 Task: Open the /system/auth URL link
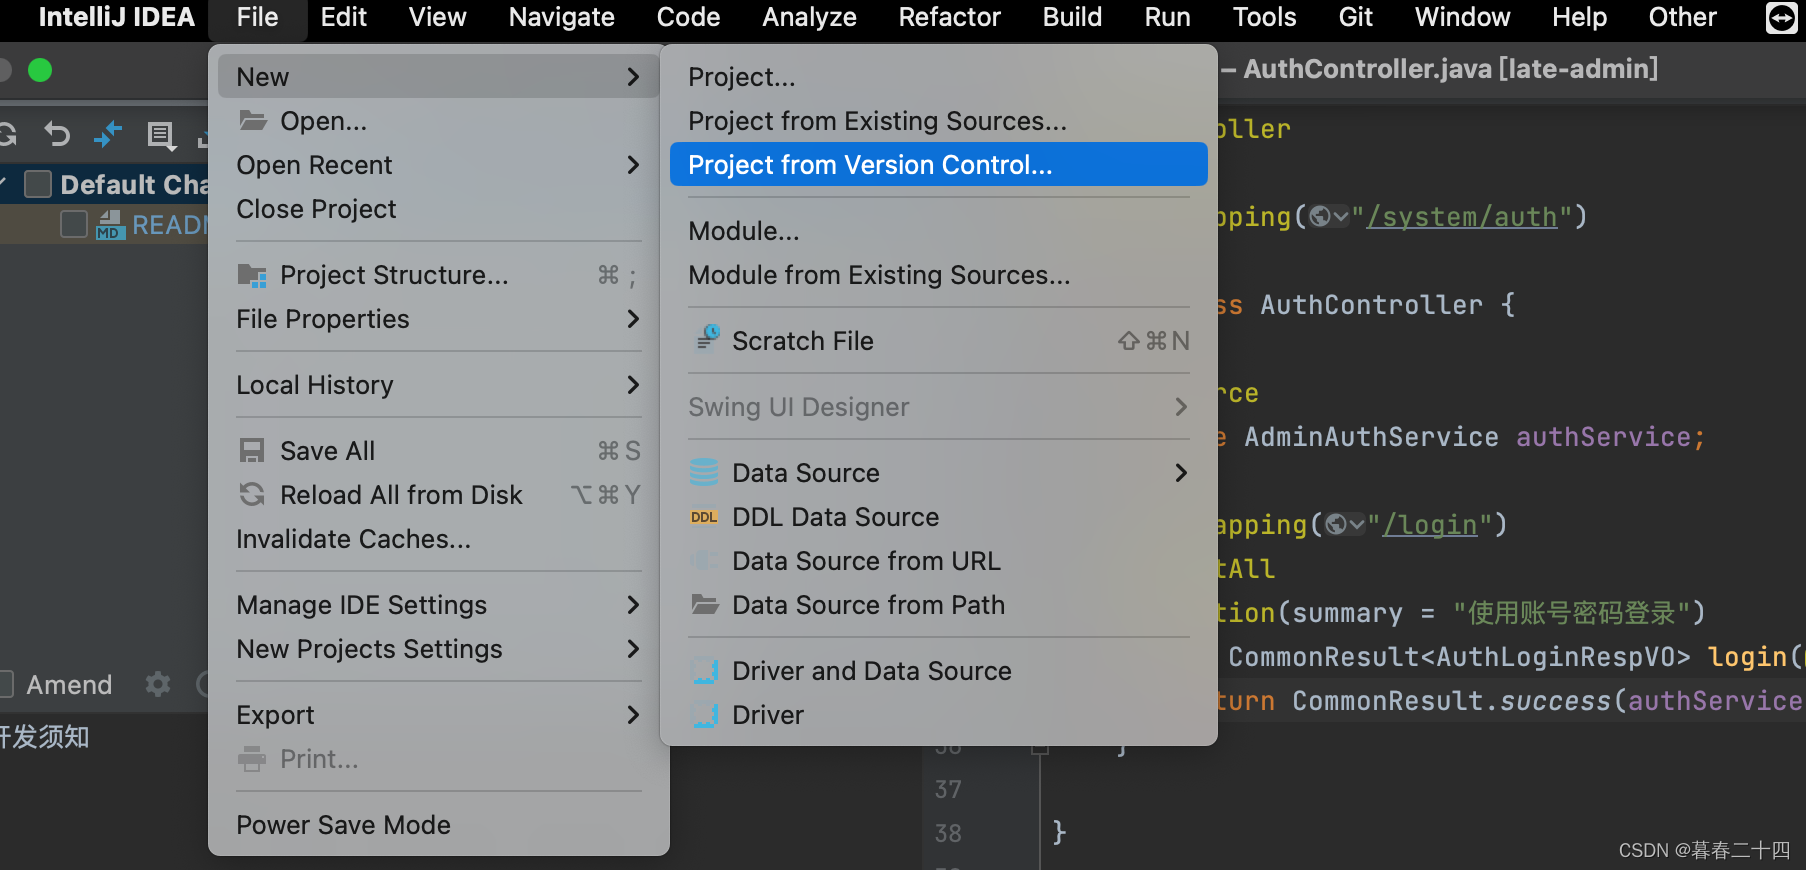coord(1462,217)
